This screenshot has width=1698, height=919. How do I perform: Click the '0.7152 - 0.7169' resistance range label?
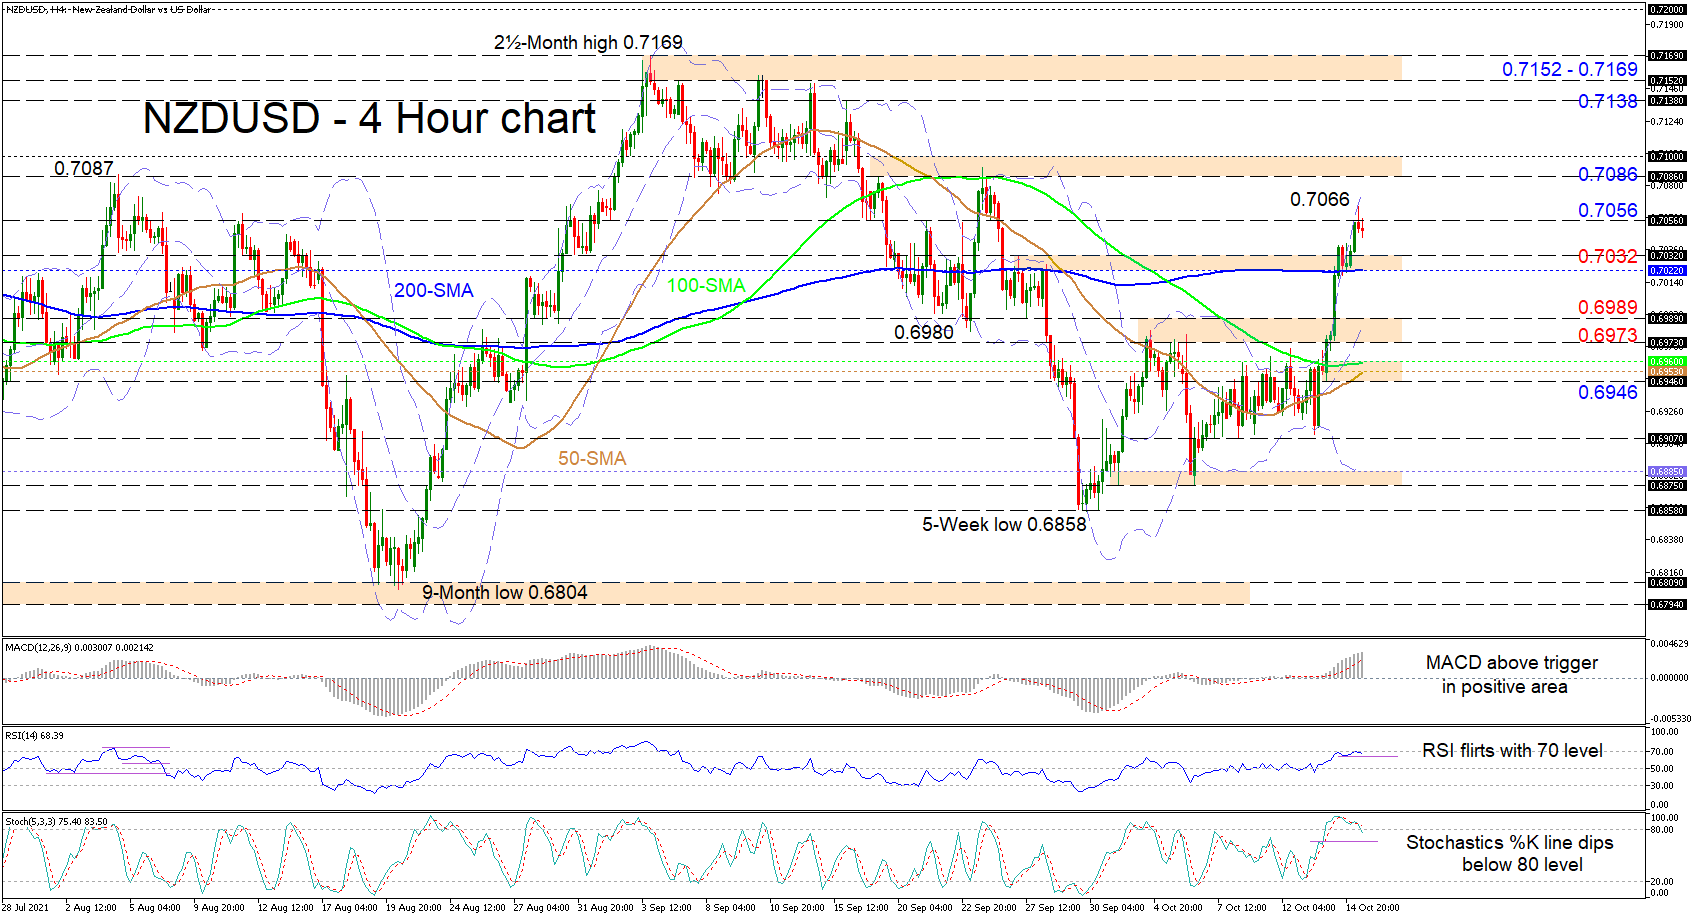pyautogui.click(x=1570, y=69)
